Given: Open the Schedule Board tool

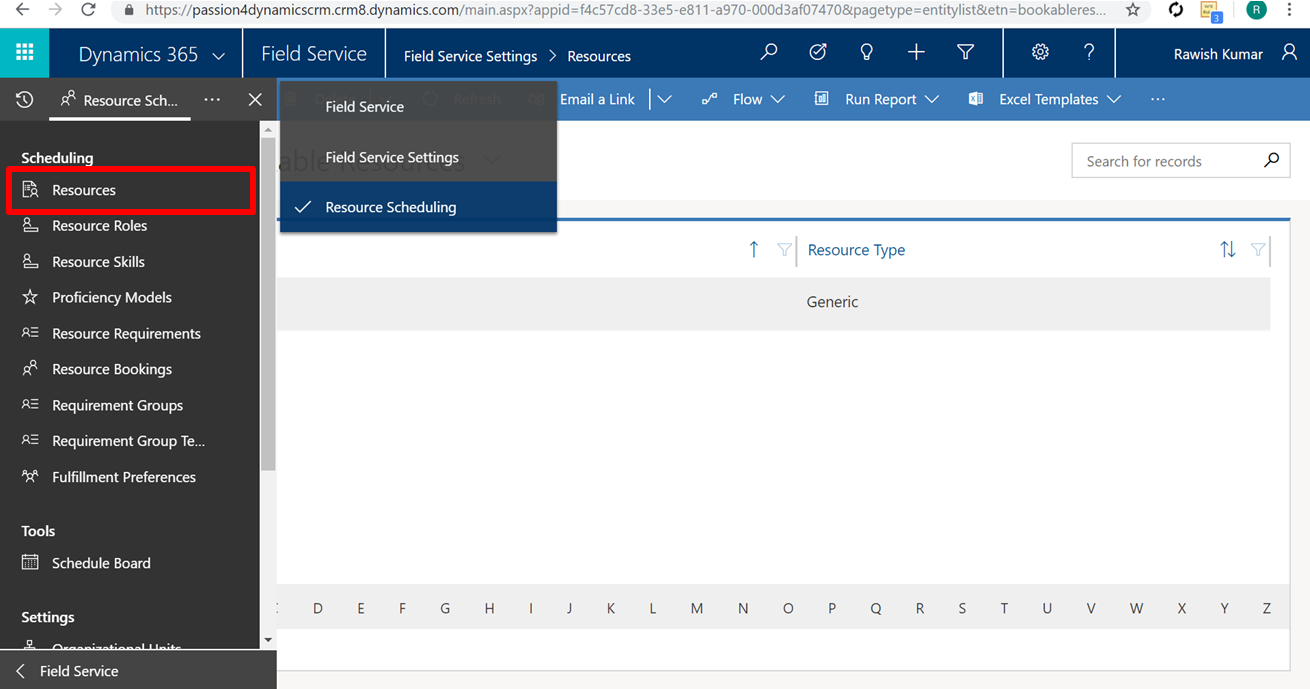Looking at the screenshot, I should coord(101,563).
